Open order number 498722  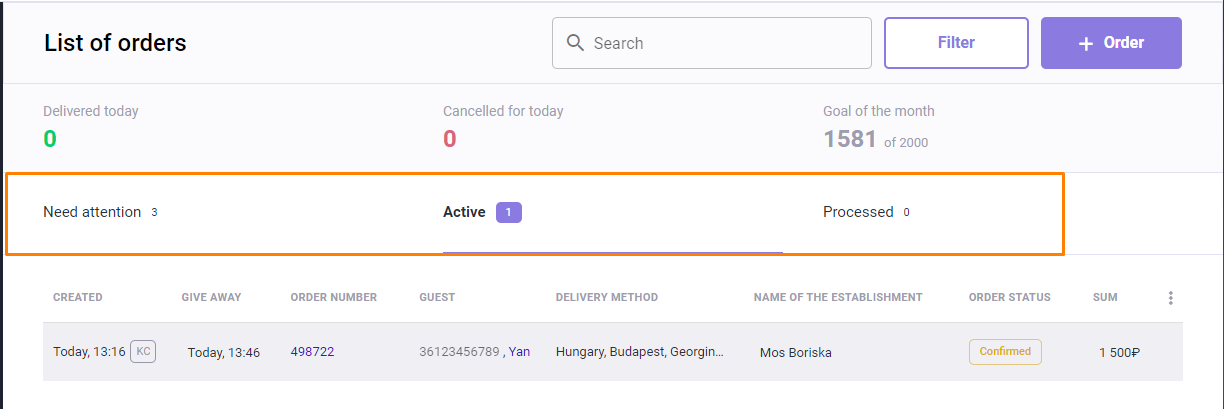[312, 352]
